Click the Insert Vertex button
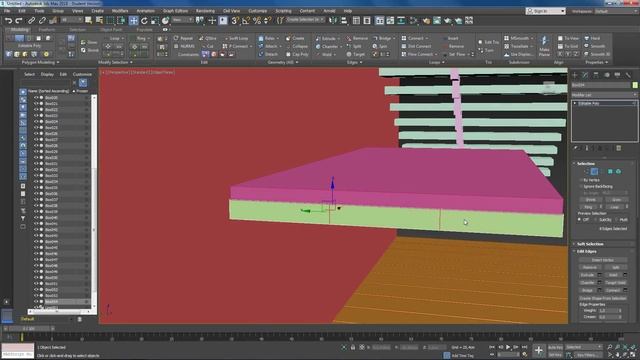Screen dimensions: 640x360 pyautogui.click(x=602, y=260)
